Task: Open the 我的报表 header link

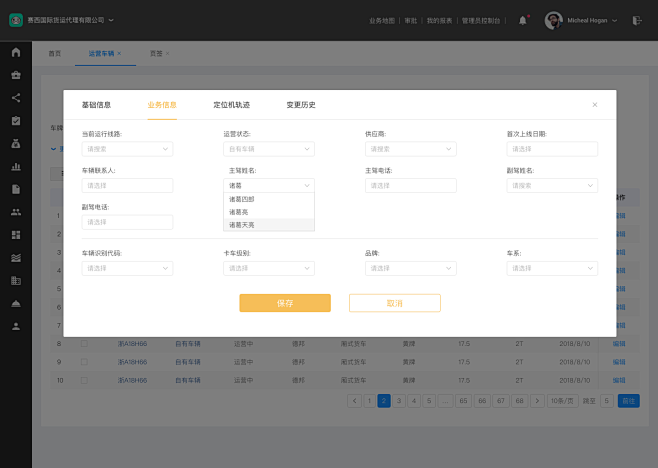Action: (439, 21)
